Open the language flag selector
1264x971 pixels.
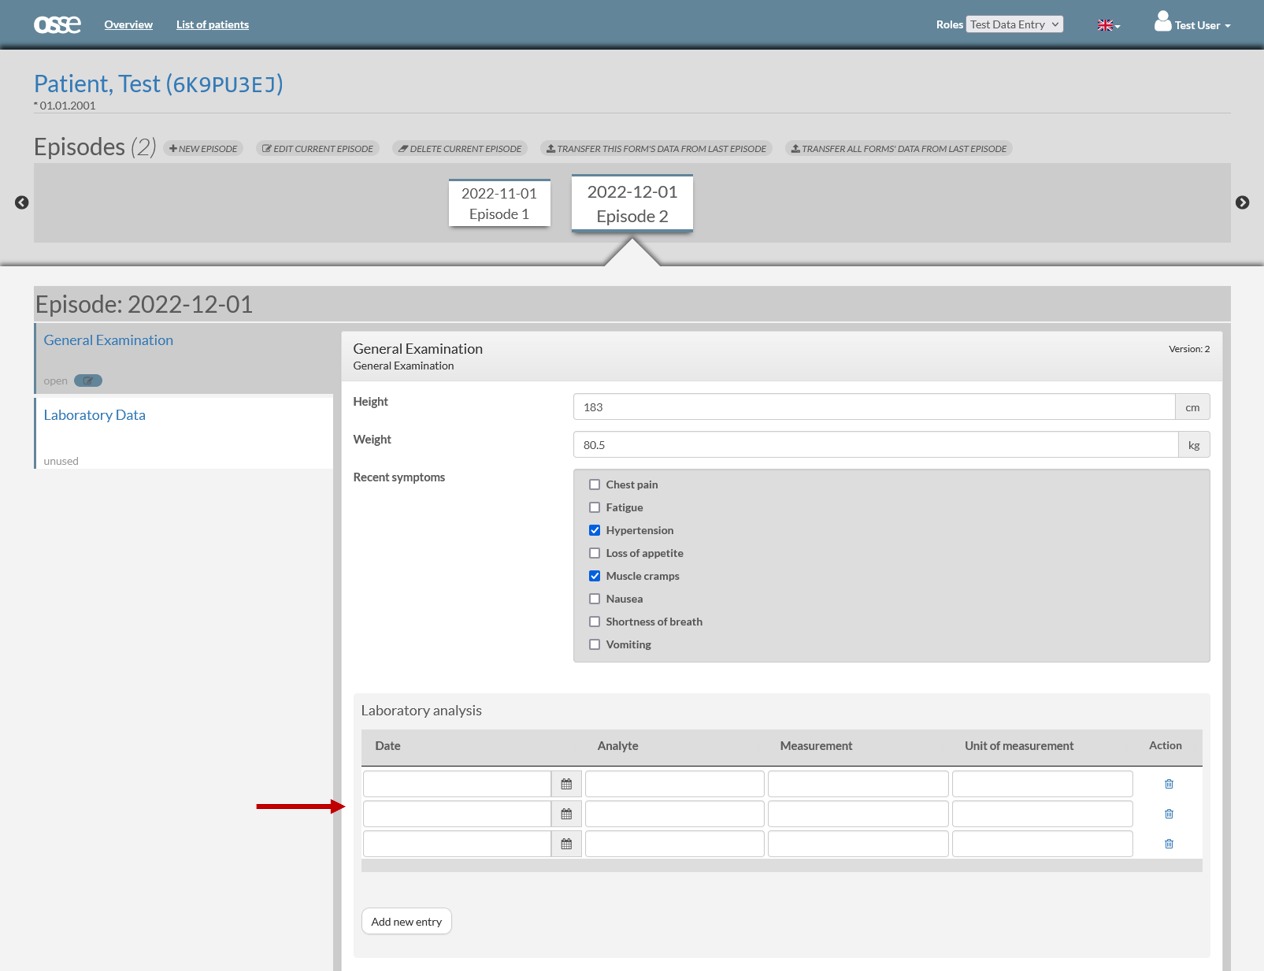coord(1108,25)
